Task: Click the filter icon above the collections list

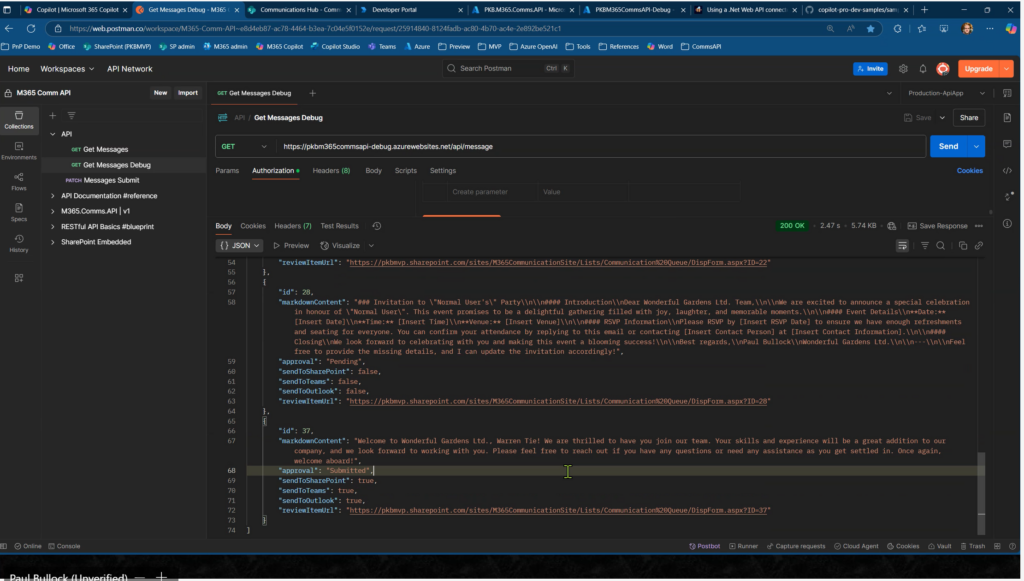Action: 71,116
